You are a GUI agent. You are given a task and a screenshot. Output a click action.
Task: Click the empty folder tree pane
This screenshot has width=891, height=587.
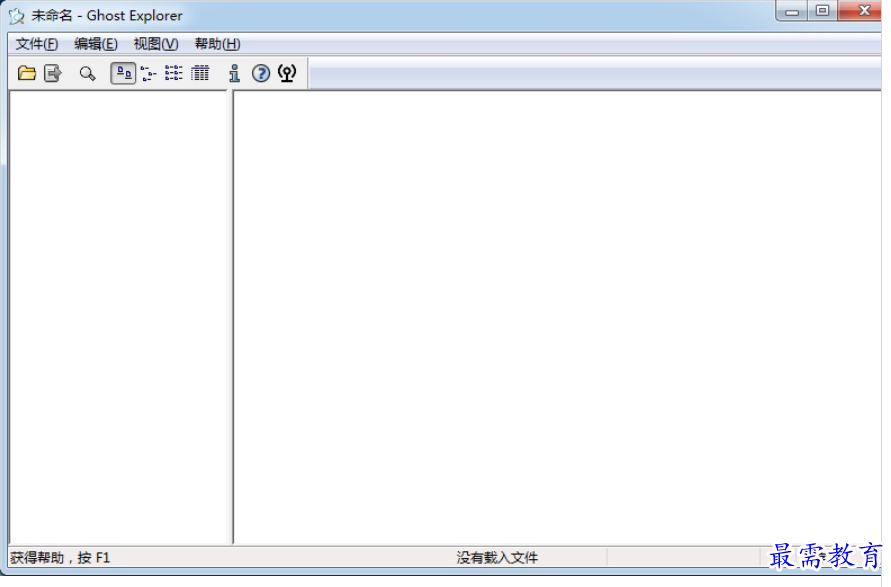tap(118, 317)
